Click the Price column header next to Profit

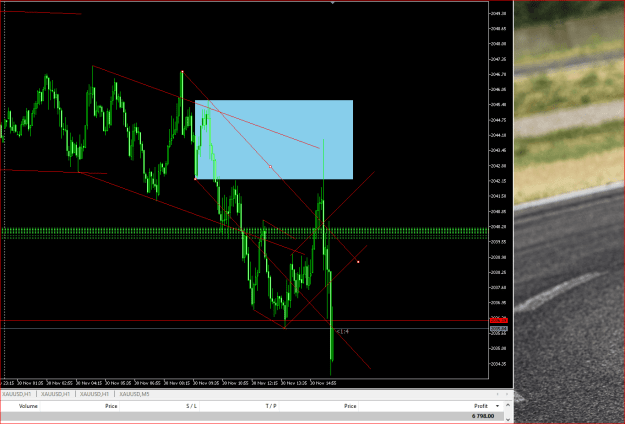(350, 406)
